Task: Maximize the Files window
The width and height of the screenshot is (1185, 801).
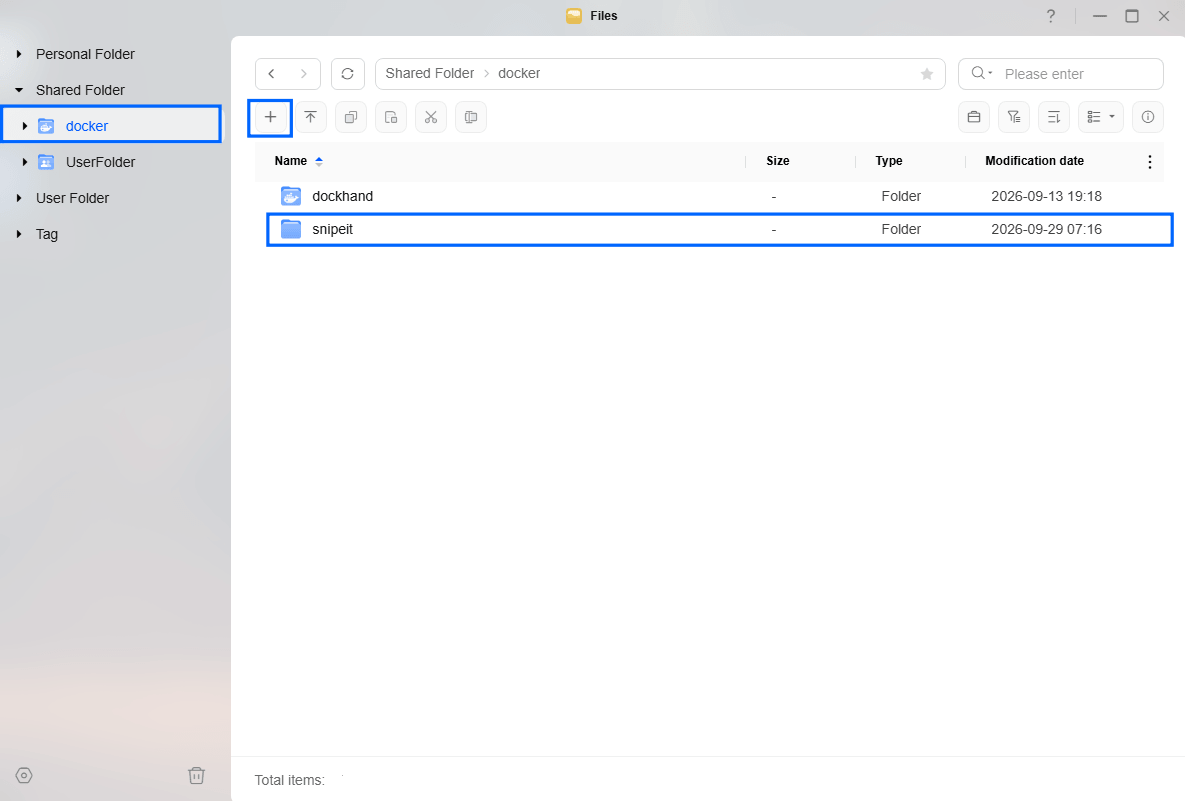Action: click(1132, 16)
